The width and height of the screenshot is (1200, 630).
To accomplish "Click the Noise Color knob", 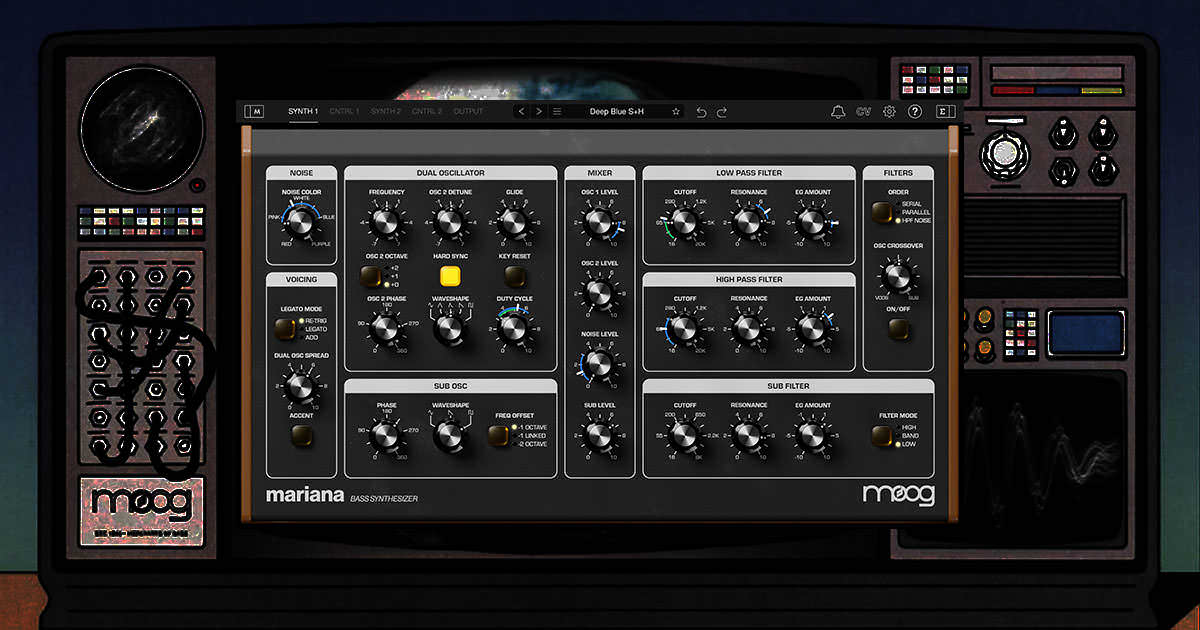I will point(301,221).
